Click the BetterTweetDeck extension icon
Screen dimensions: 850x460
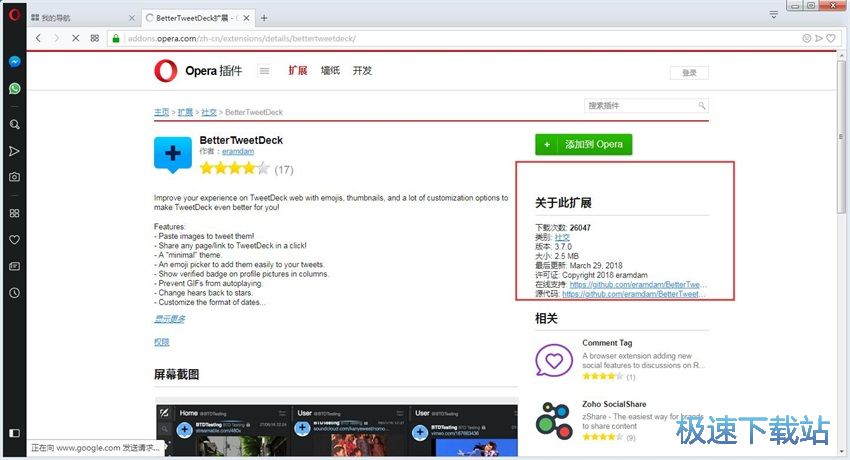click(173, 154)
